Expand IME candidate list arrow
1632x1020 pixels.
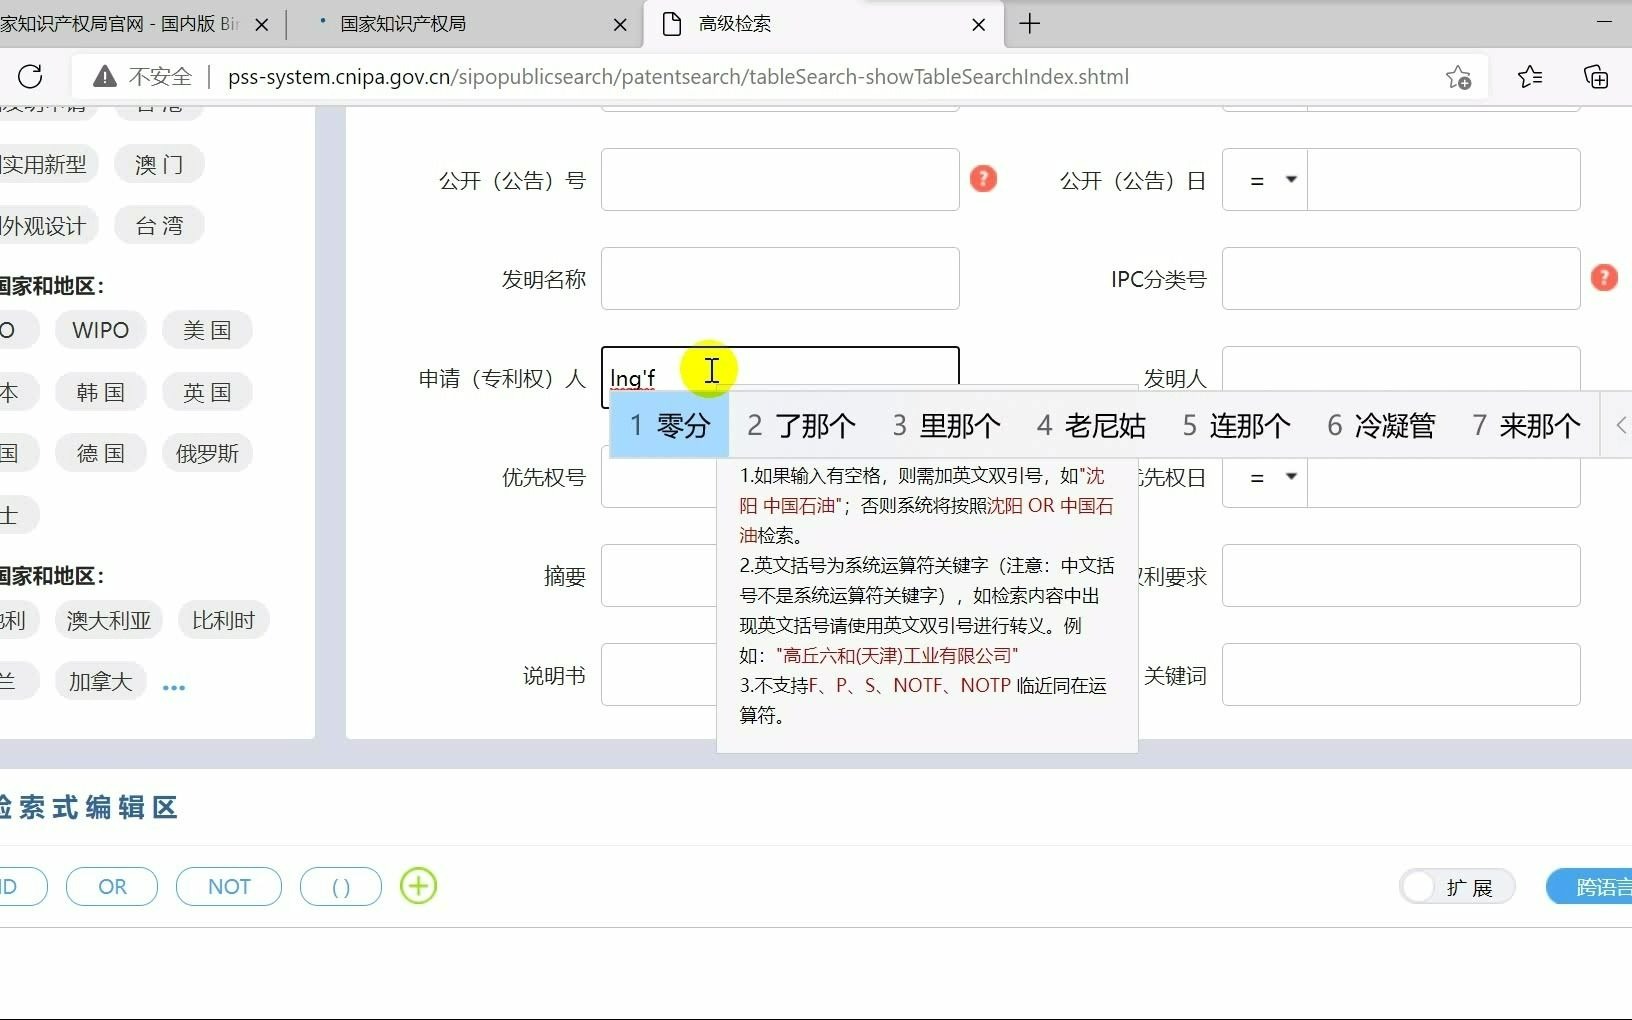coord(1621,425)
